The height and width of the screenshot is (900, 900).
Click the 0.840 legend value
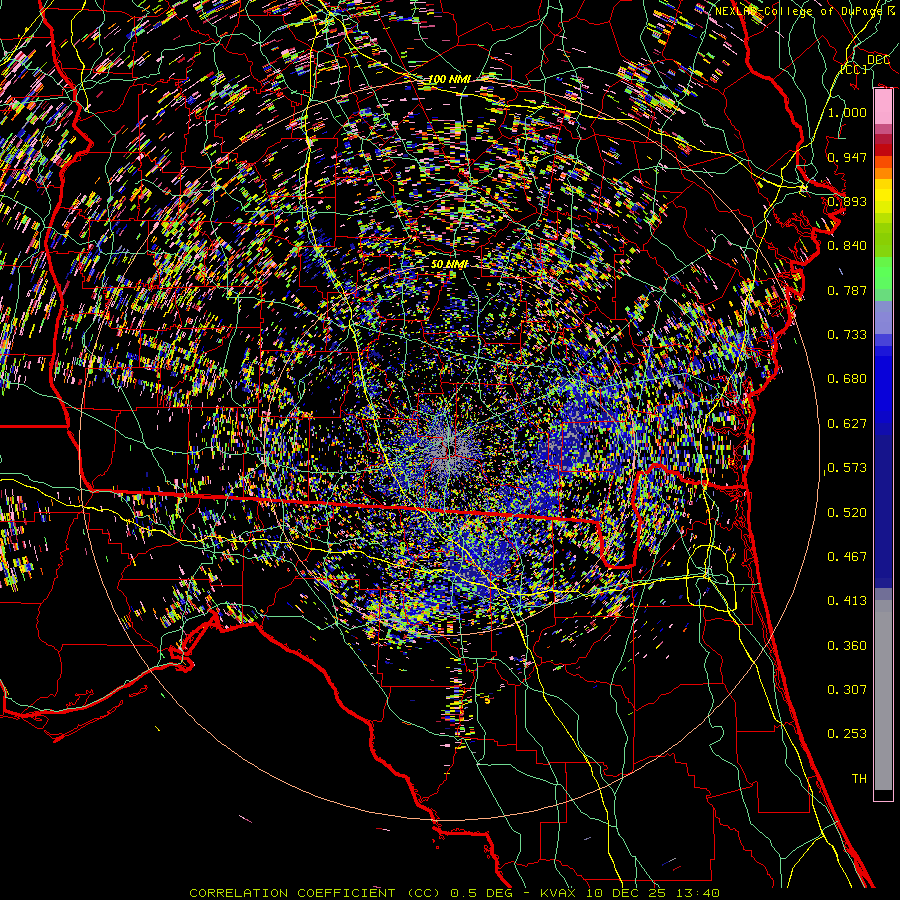pyautogui.click(x=847, y=246)
